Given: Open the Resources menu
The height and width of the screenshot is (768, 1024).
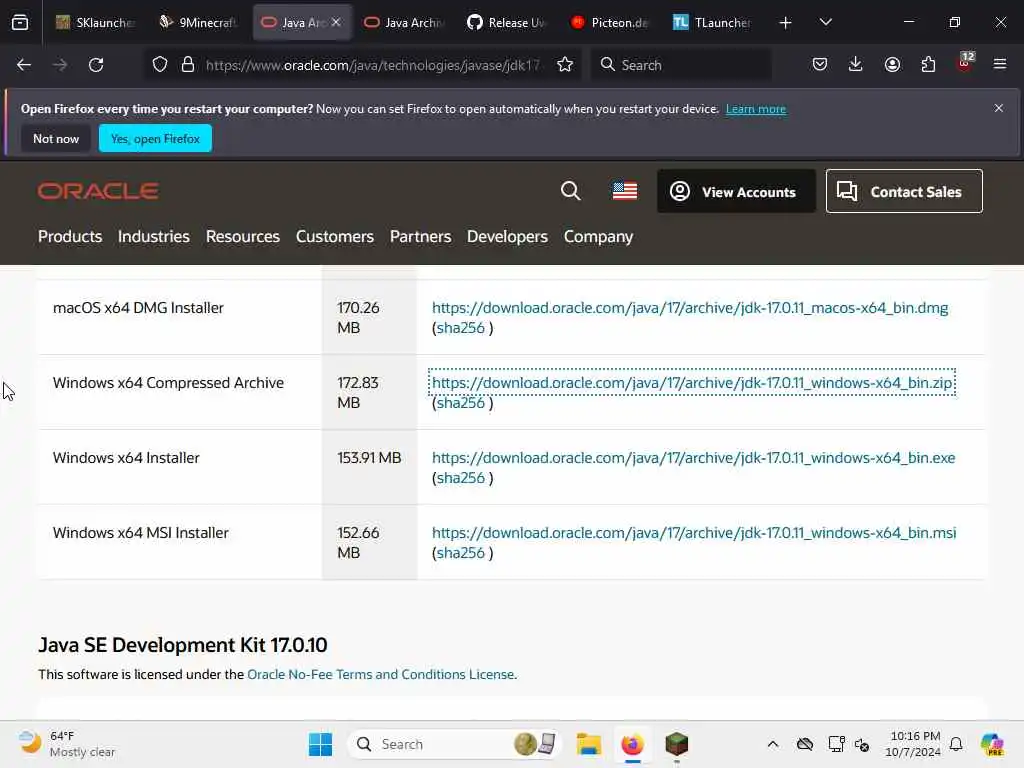Looking at the screenshot, I should click(x=243, y=236).
